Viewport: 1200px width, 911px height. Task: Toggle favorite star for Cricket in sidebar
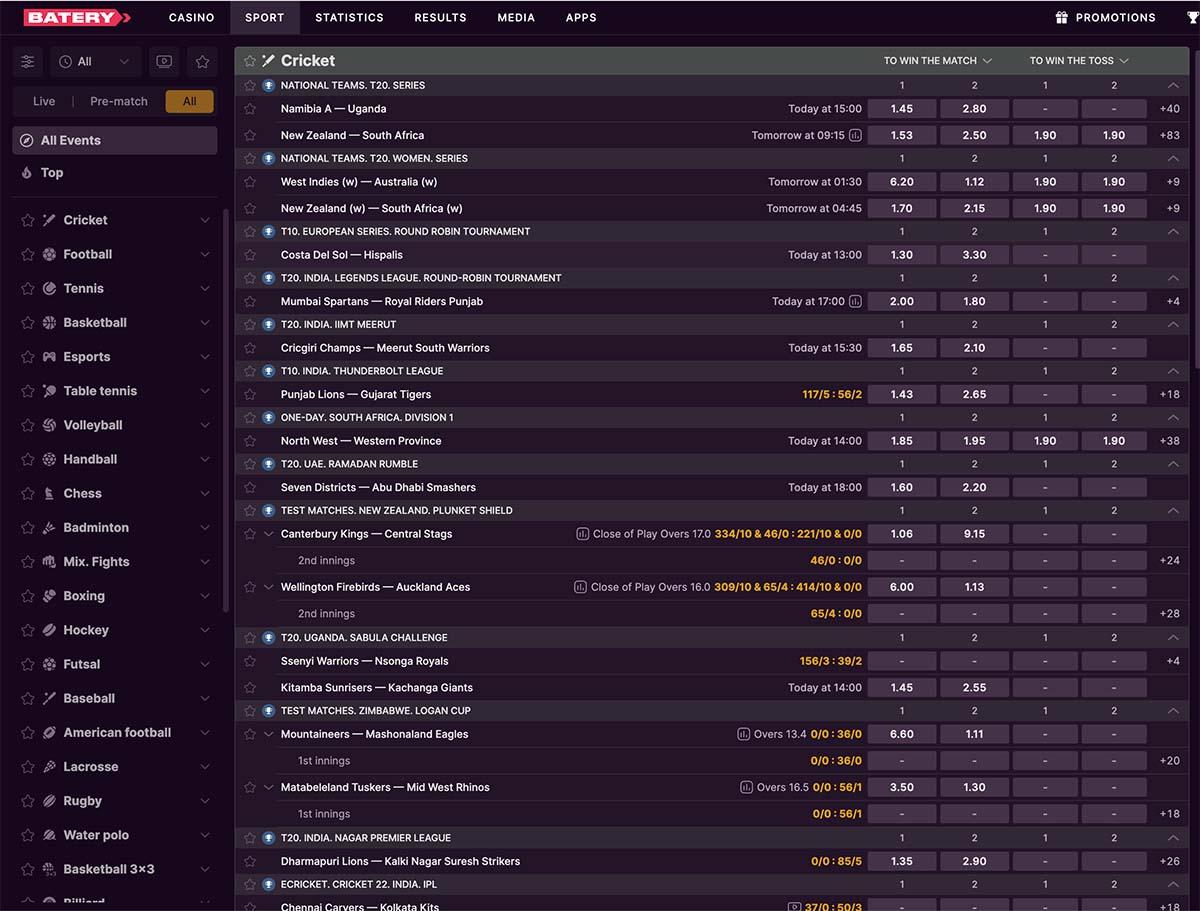point(28,220)
